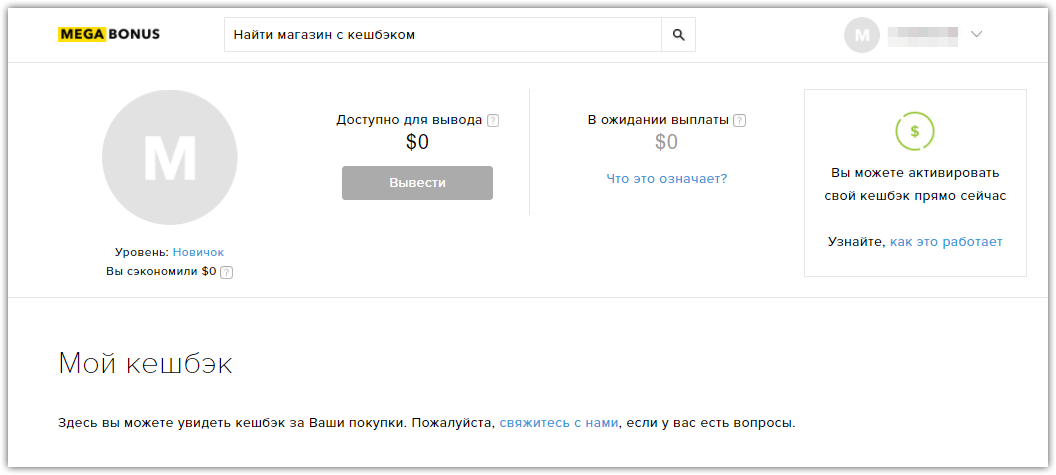This screenshot has width=1056, height=475.
Task: Click the large profile avatar circle
Action: [169, 157]
